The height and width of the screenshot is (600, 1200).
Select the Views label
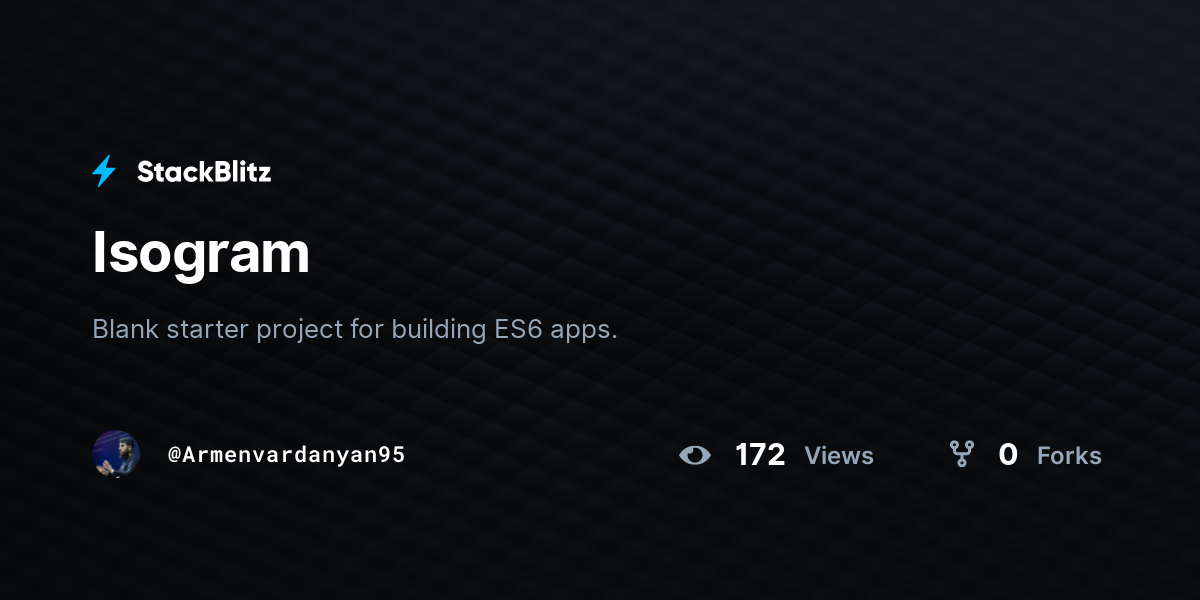pyautogui.click(x=839, y=456)
